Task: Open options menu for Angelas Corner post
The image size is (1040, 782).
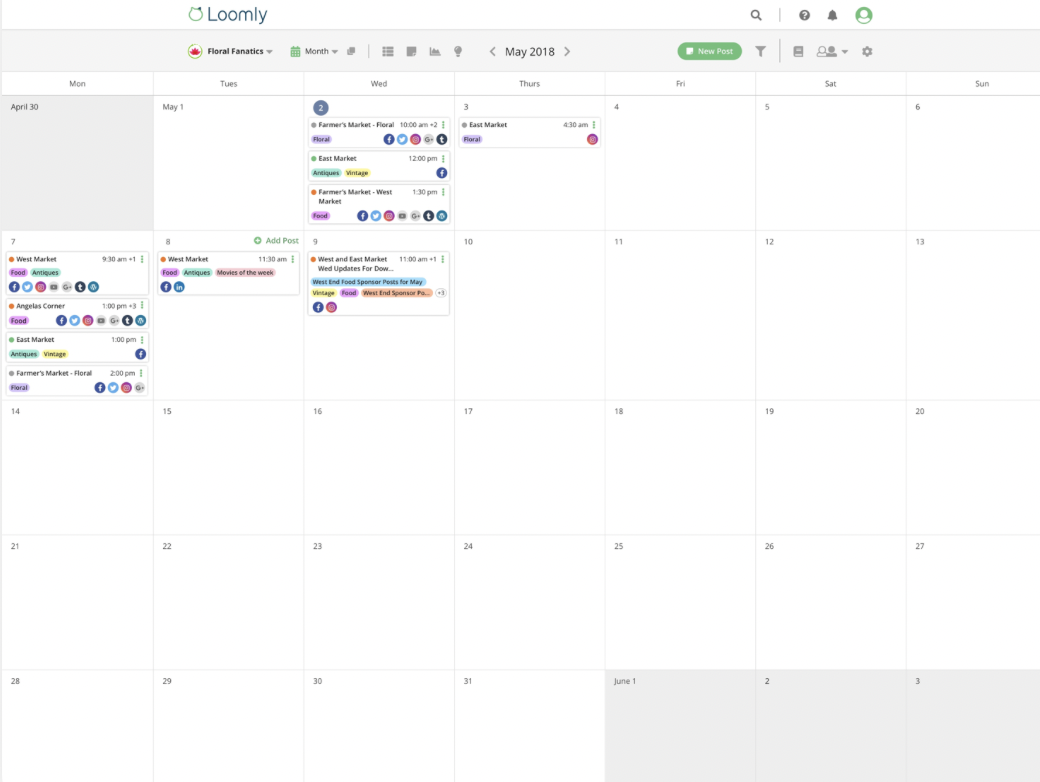Action: click(142, 306)
